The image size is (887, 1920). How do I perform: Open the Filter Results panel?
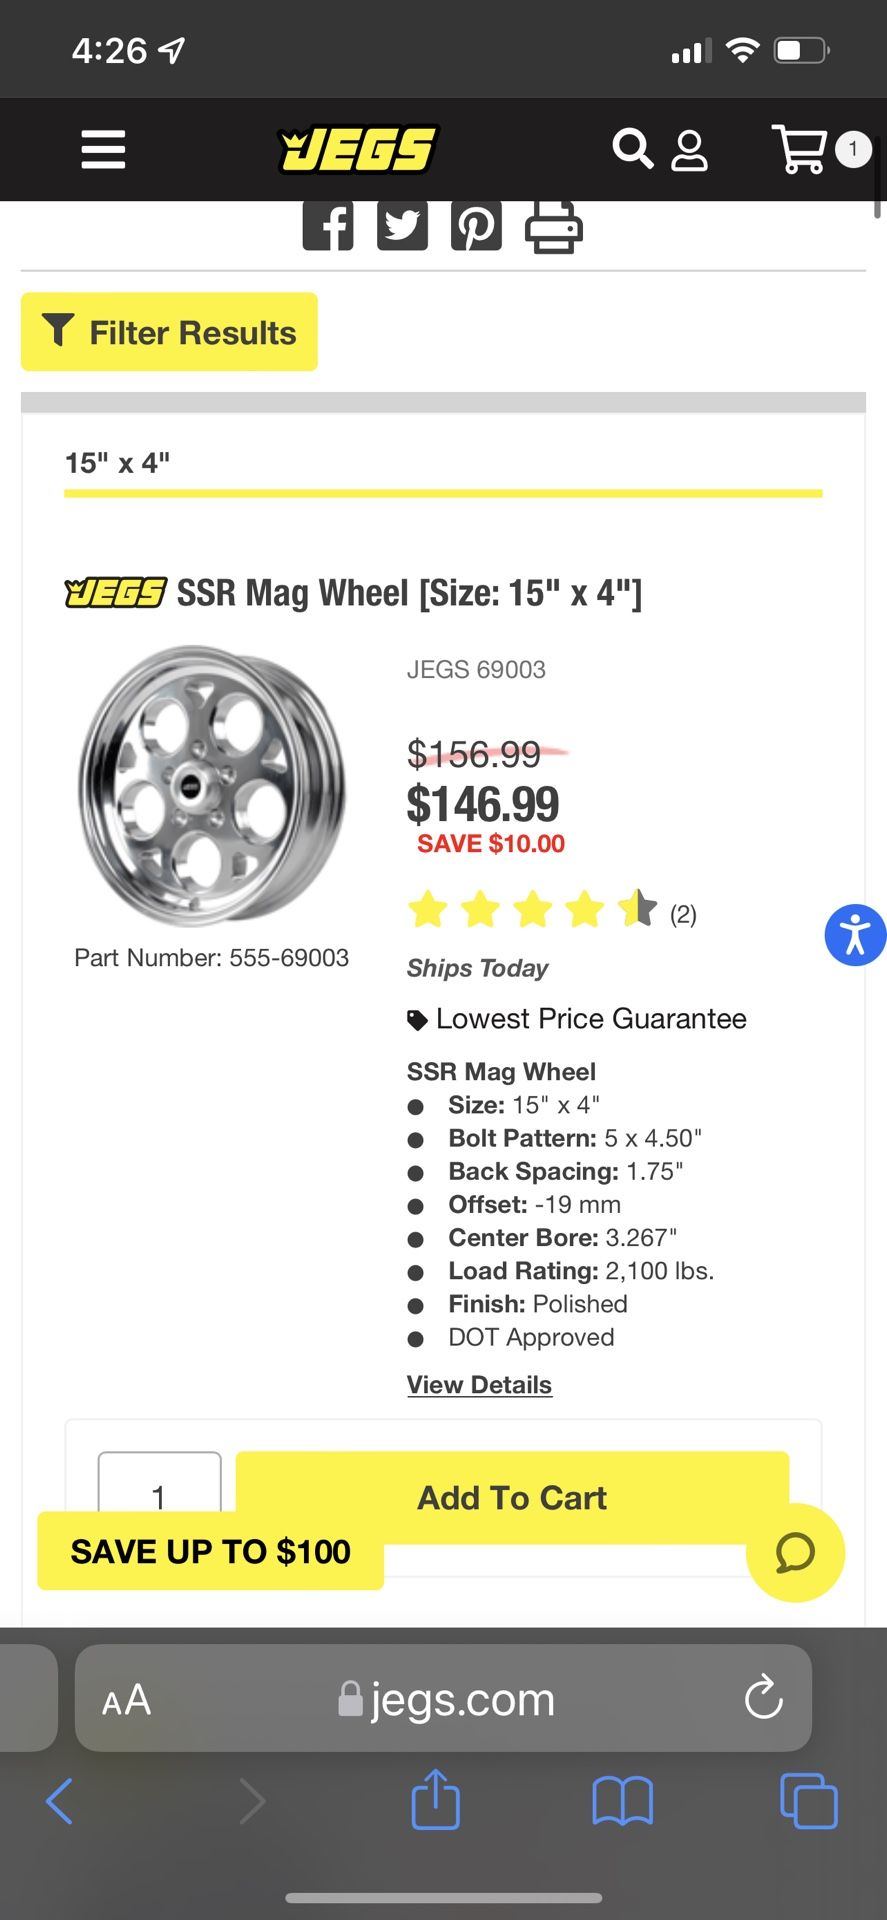tap(169, 332)
